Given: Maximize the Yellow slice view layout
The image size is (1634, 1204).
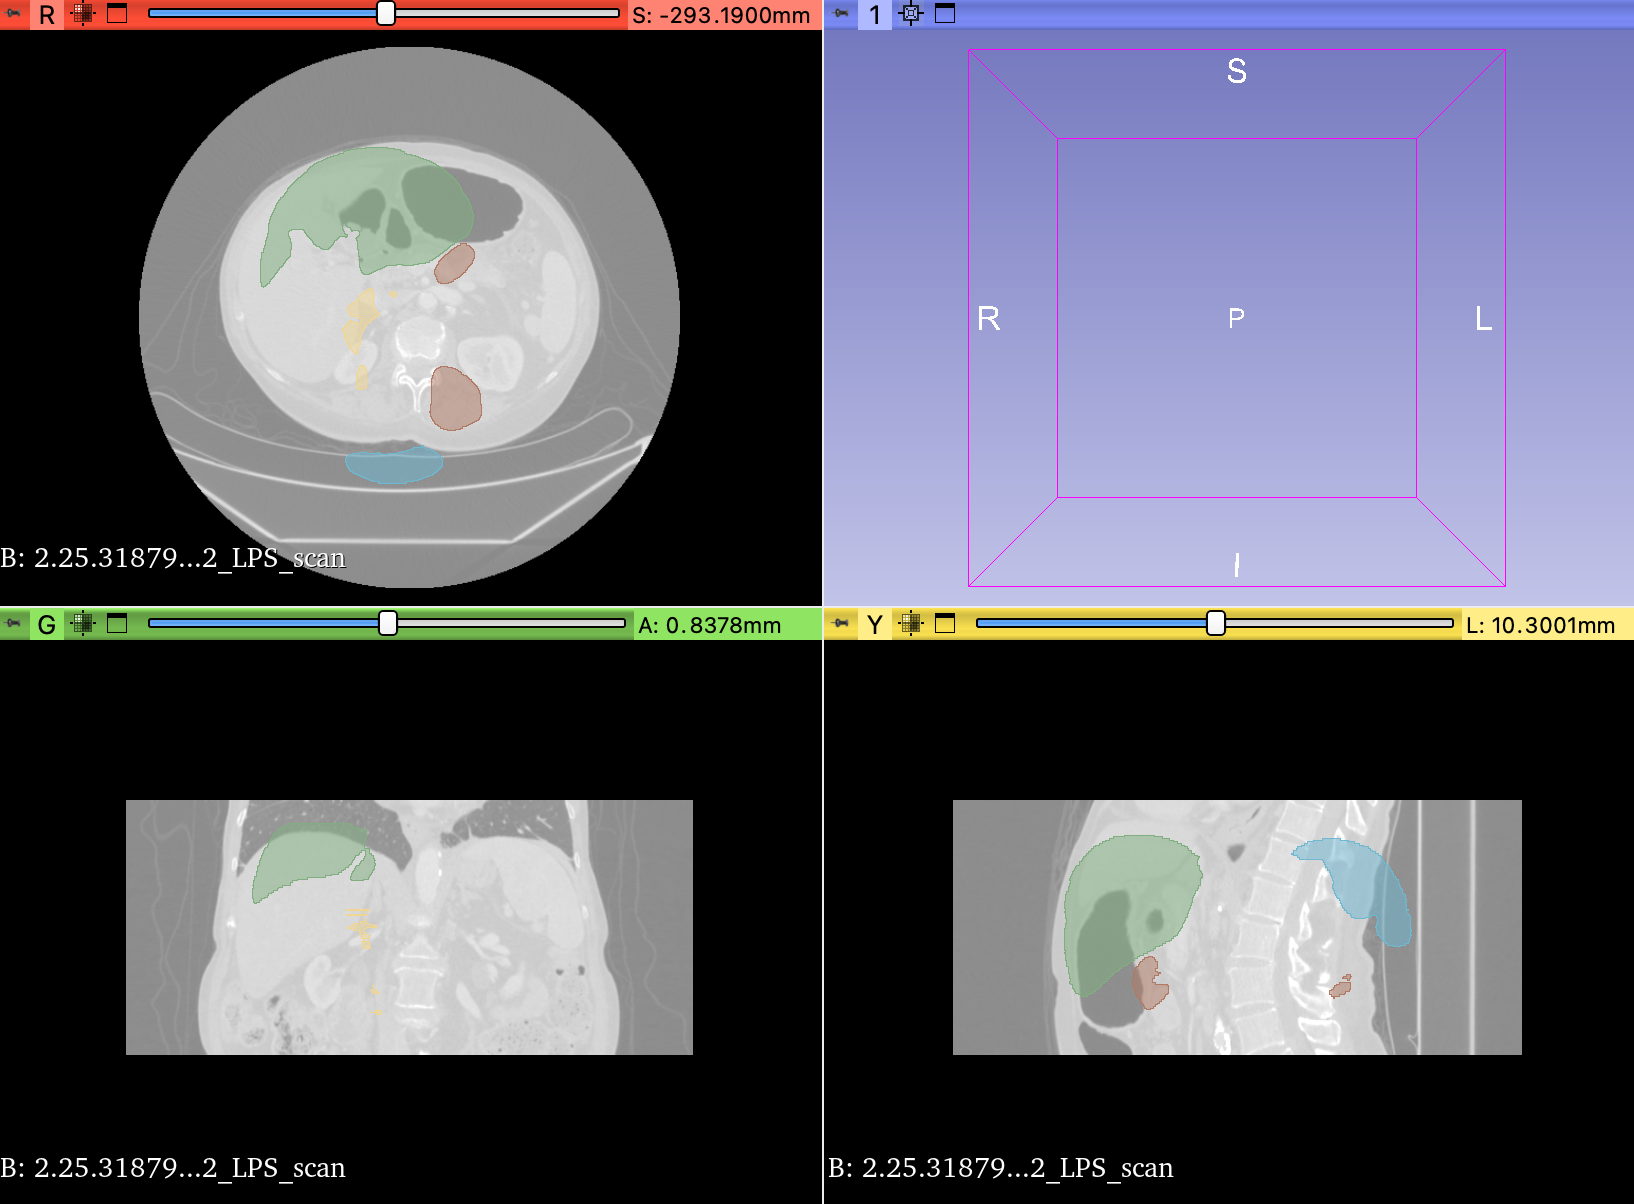Looking at the screenshot, I should coord(945,624).
